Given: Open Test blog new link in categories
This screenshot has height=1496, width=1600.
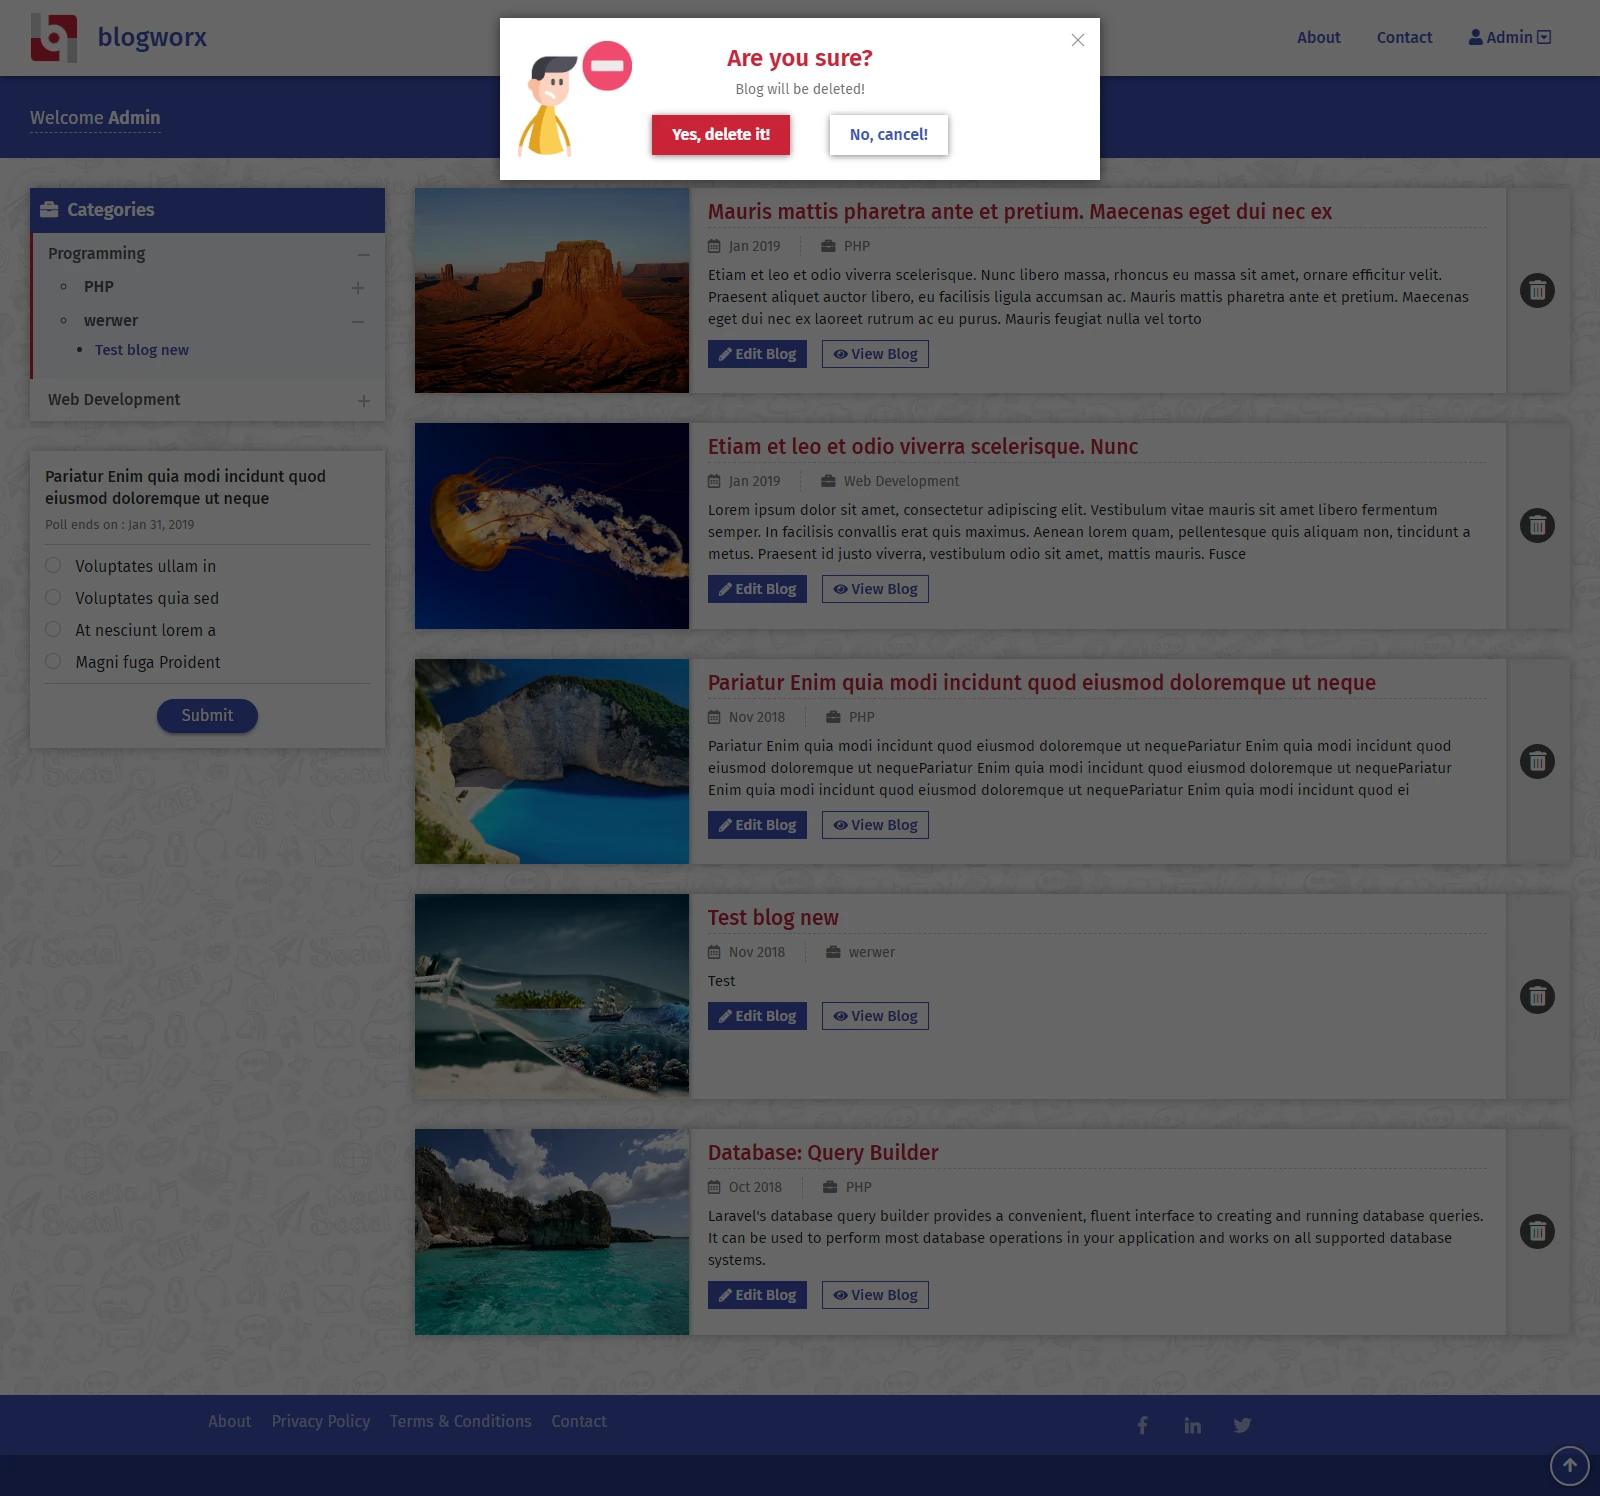Looking at the screenshot, I should 142,350.
